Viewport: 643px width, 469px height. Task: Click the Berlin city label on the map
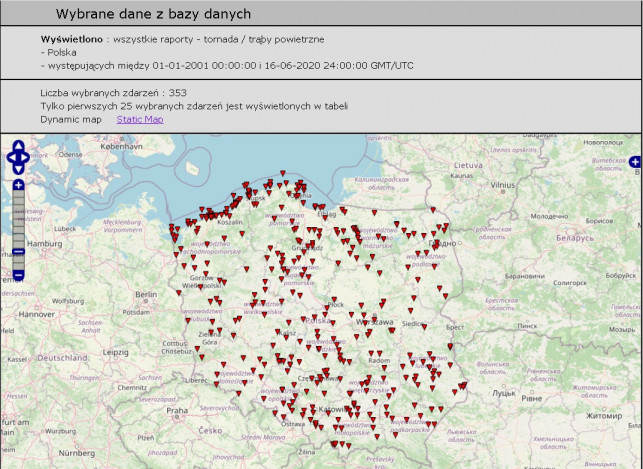coord(146,295)
